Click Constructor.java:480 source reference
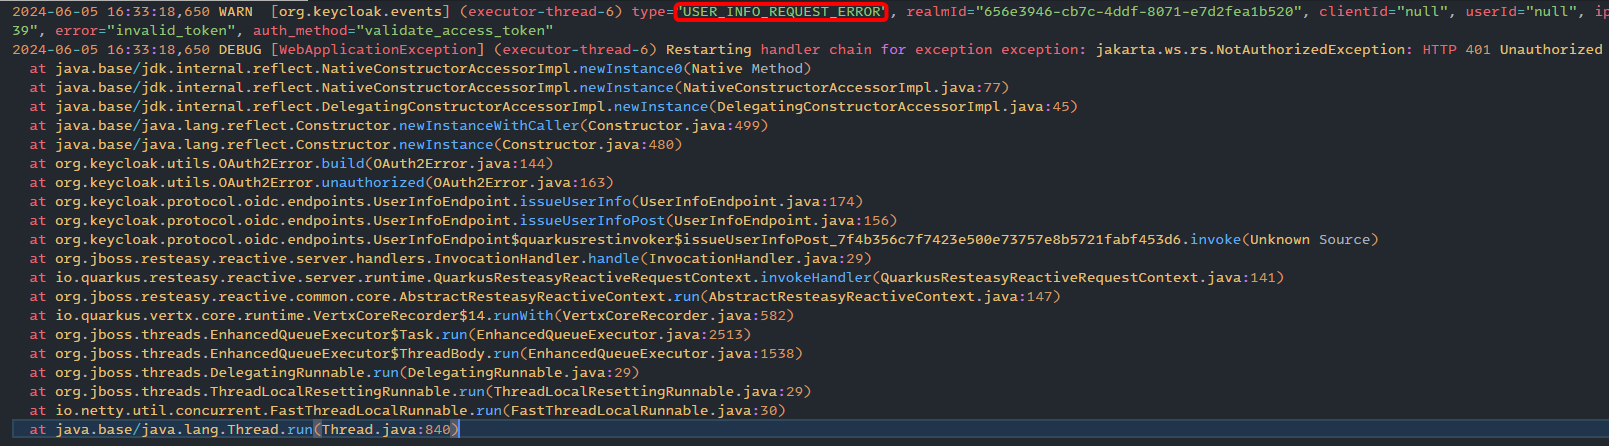Viewport: 1609px width, 446px height. point(588,145)
